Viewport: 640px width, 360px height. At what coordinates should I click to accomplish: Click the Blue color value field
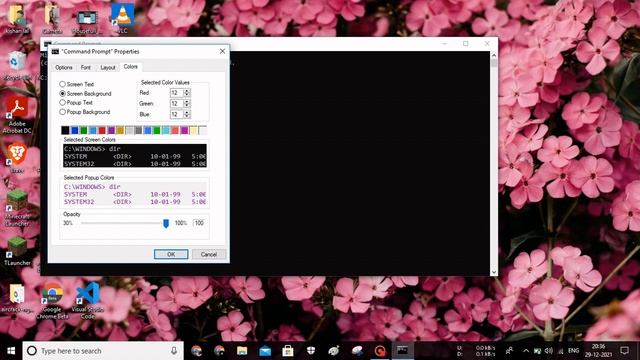(x=177, y=114)
